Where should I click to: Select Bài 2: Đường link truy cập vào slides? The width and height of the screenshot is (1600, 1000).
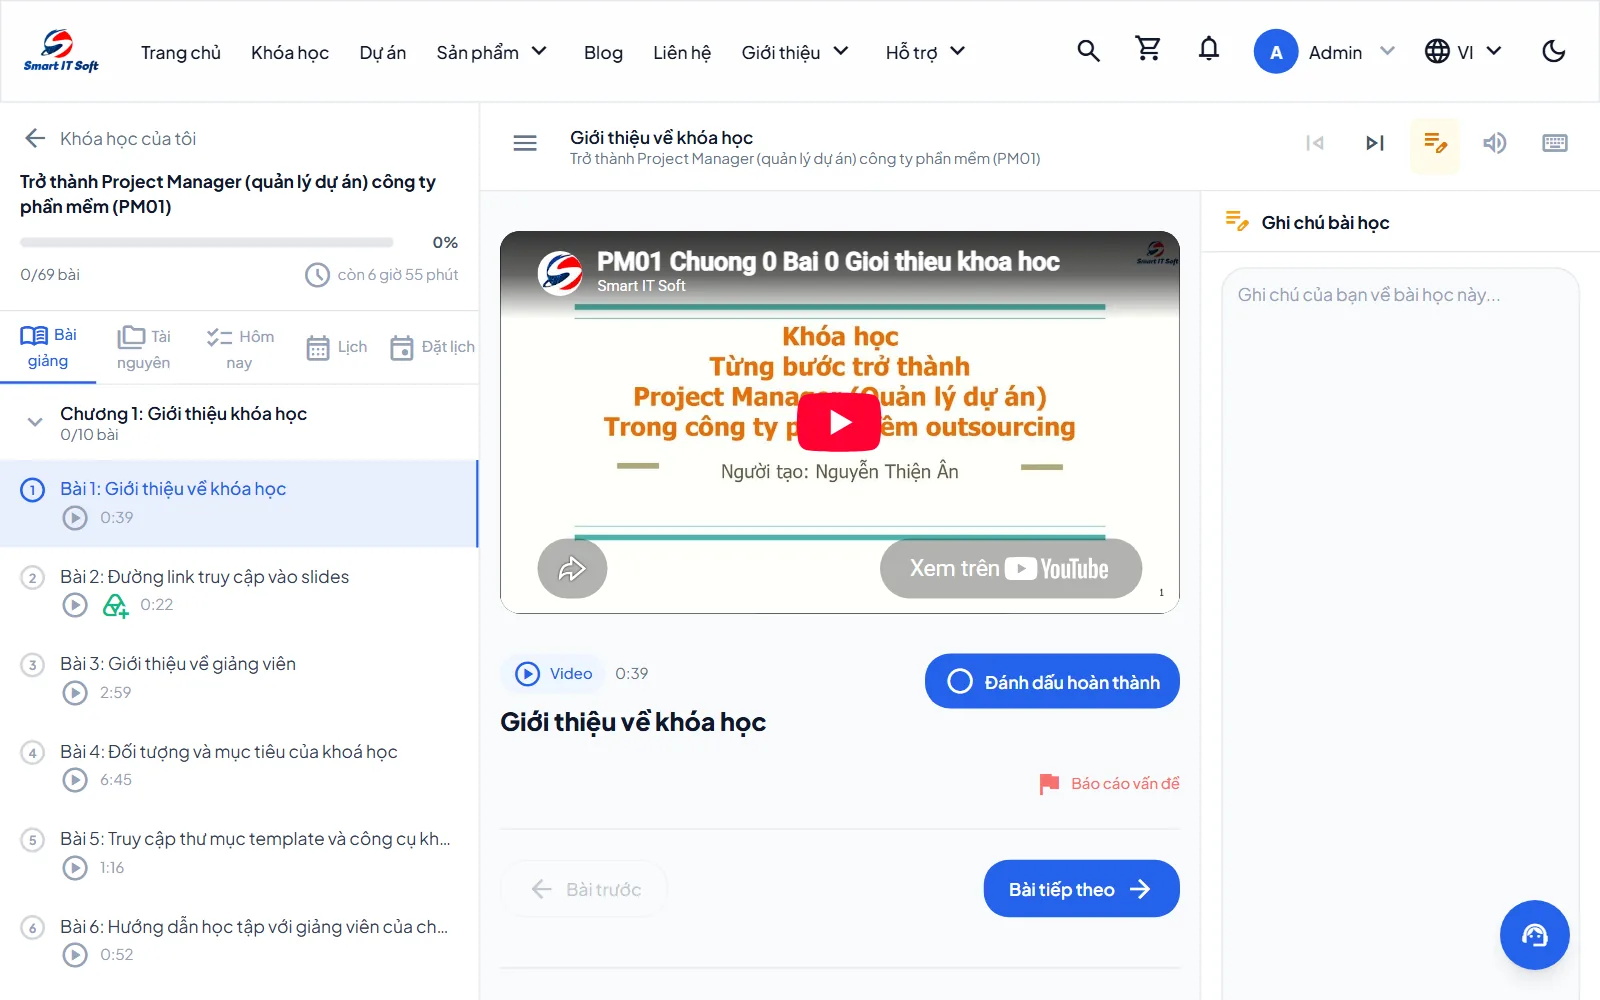pos(239,590)
